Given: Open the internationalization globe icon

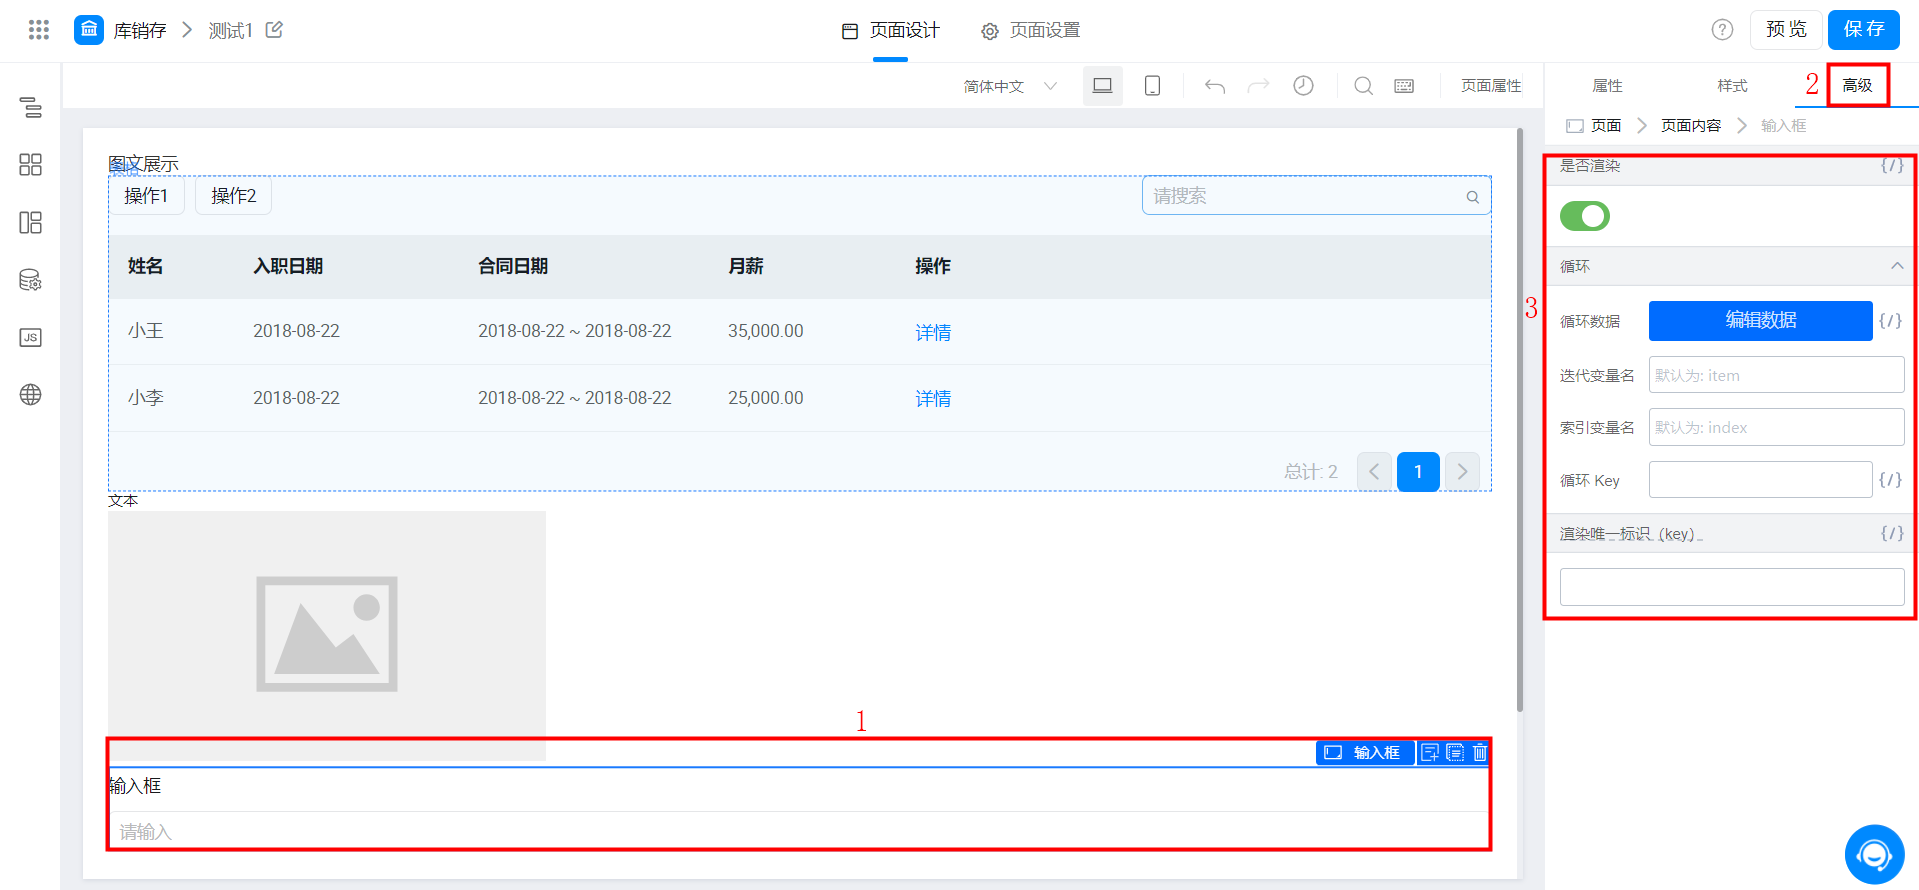Looking at the screenshot, I should click(x=31, y=395).
